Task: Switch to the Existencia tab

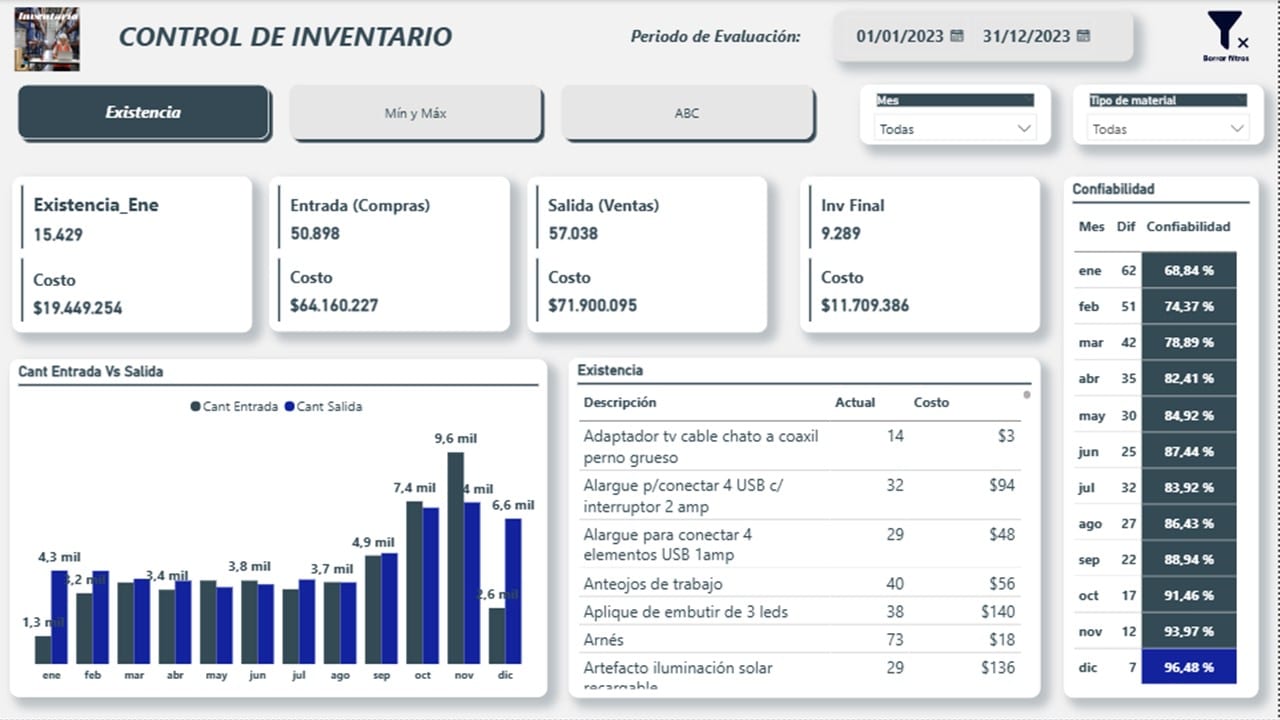Action: (x=143, y=113)
